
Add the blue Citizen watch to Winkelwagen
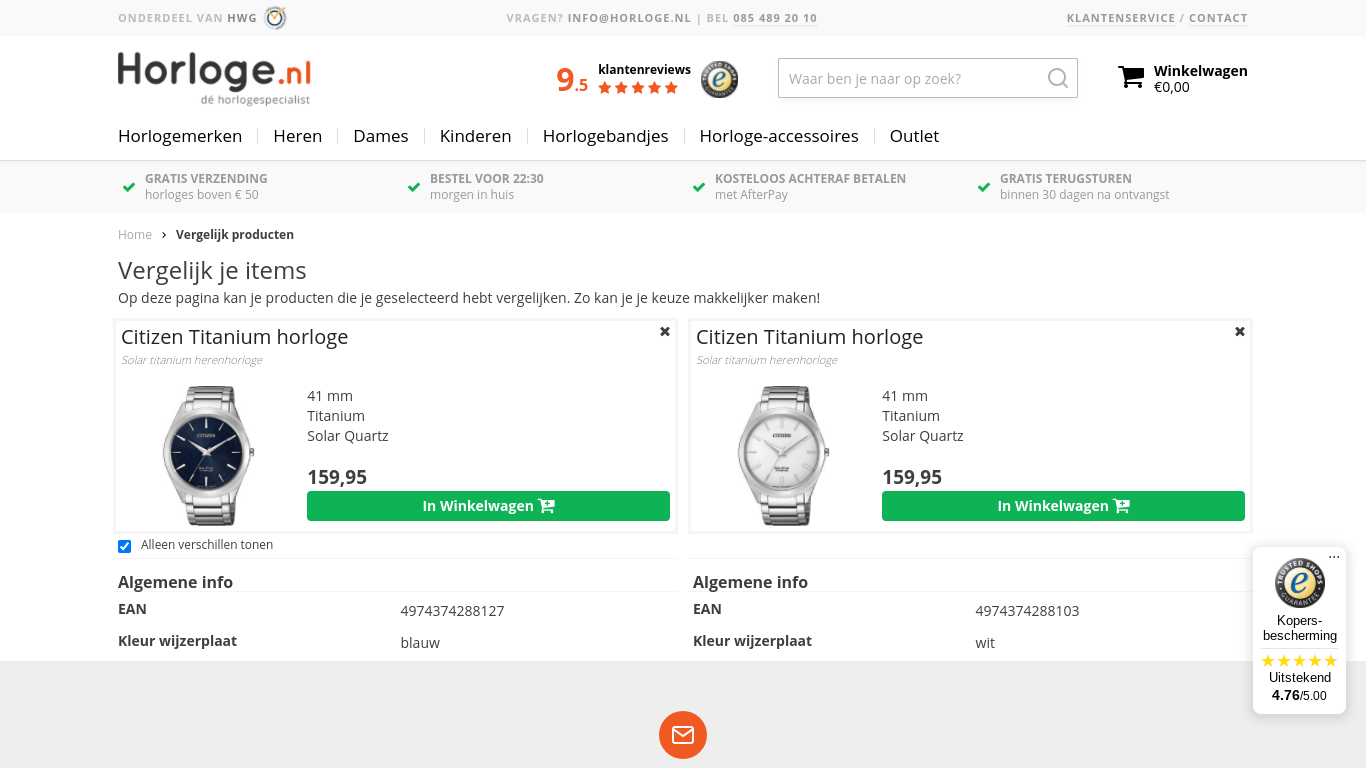pos(488,506)
